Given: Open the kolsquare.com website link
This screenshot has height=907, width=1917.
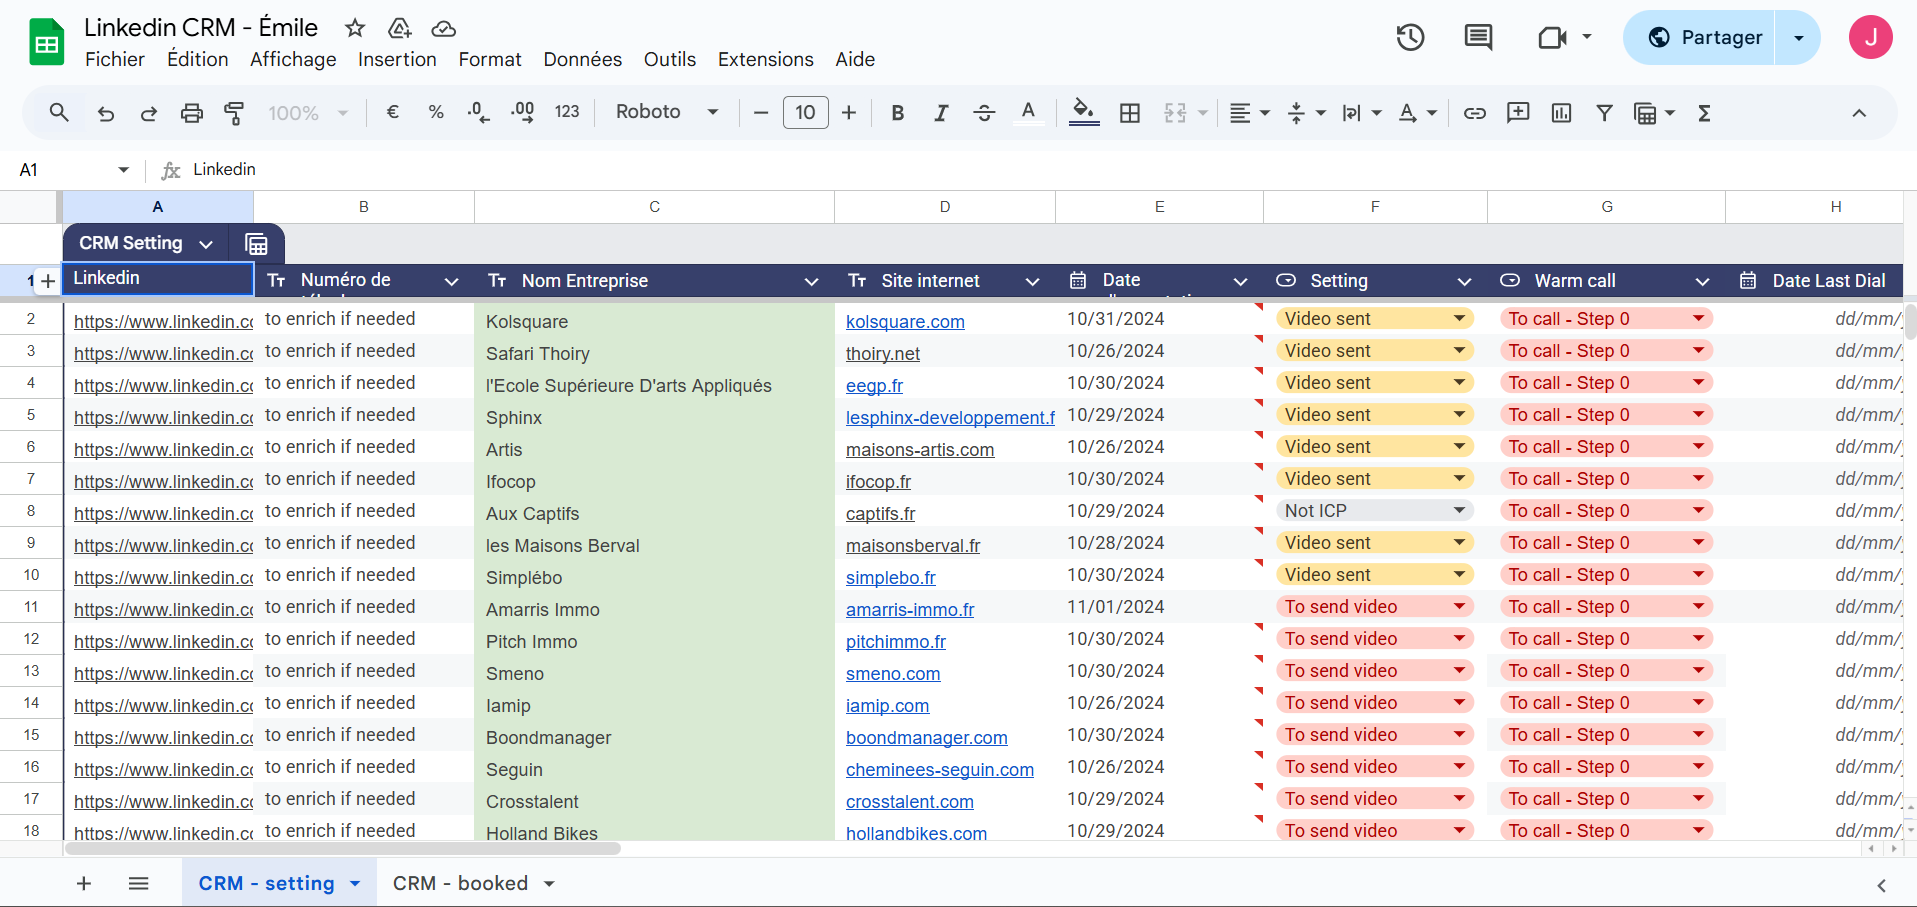Looking at the screenshot, I should click(905, 322).
